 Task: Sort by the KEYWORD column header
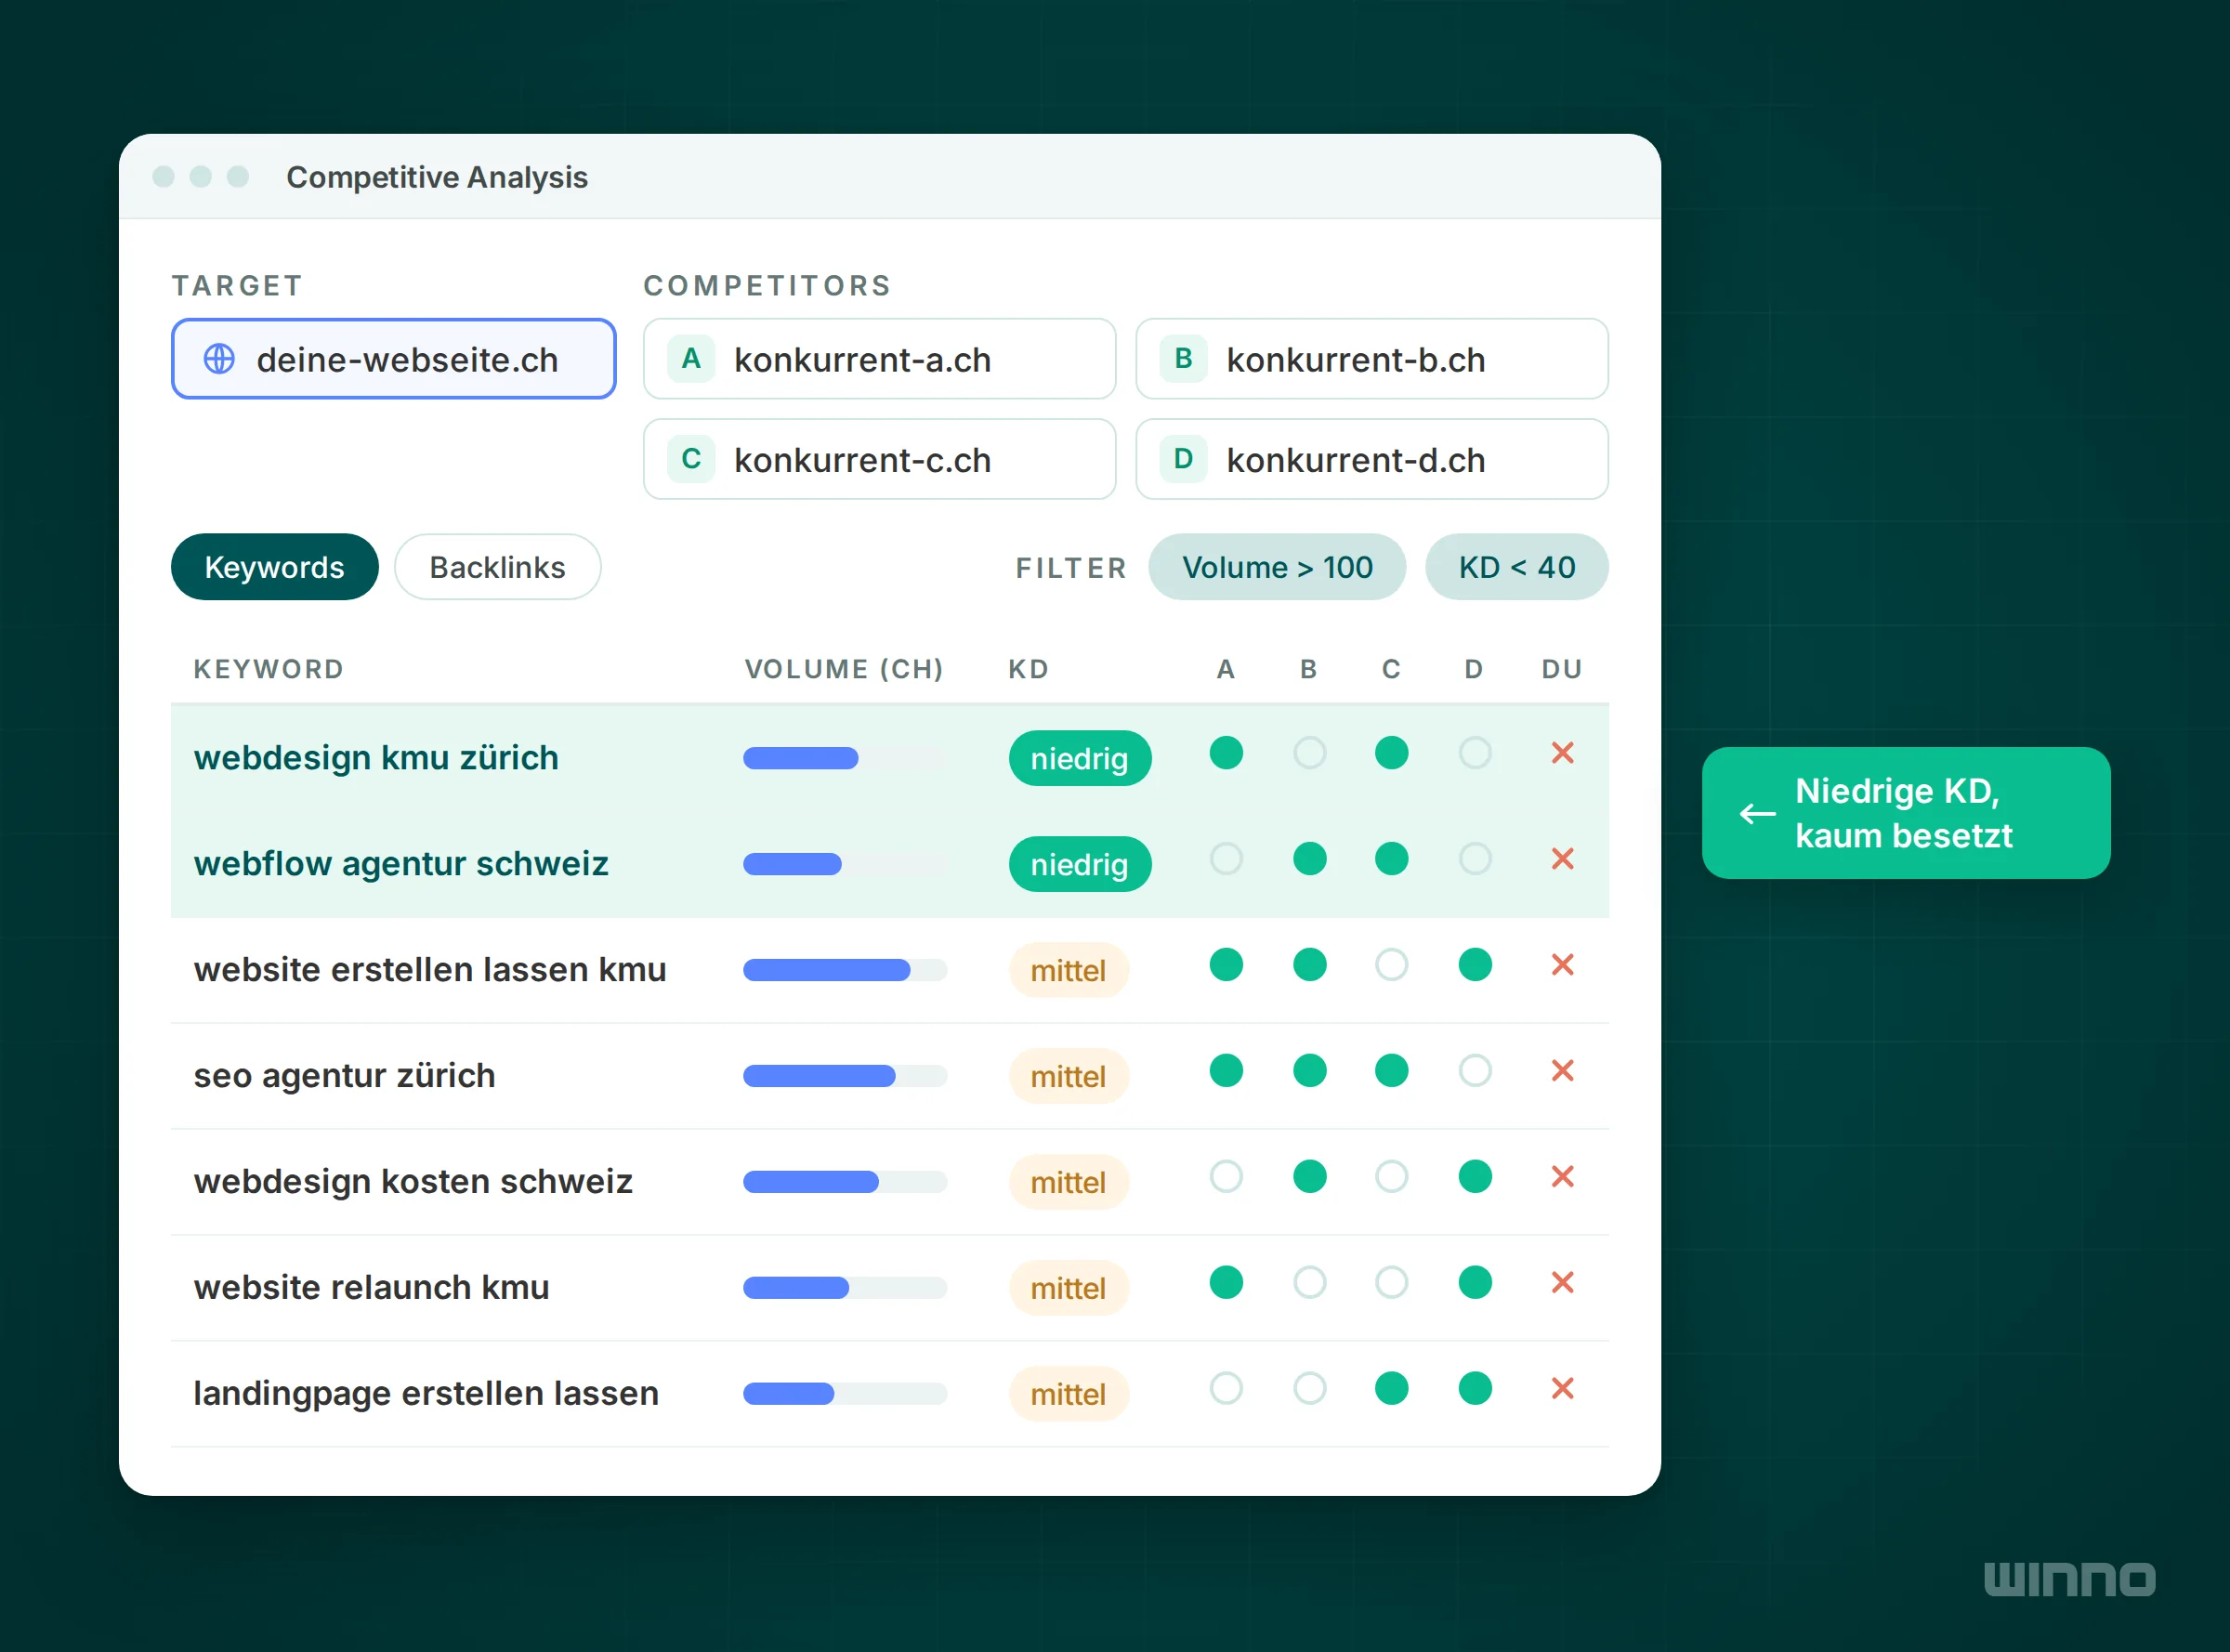pyautogui.click(x=269, y=669)
